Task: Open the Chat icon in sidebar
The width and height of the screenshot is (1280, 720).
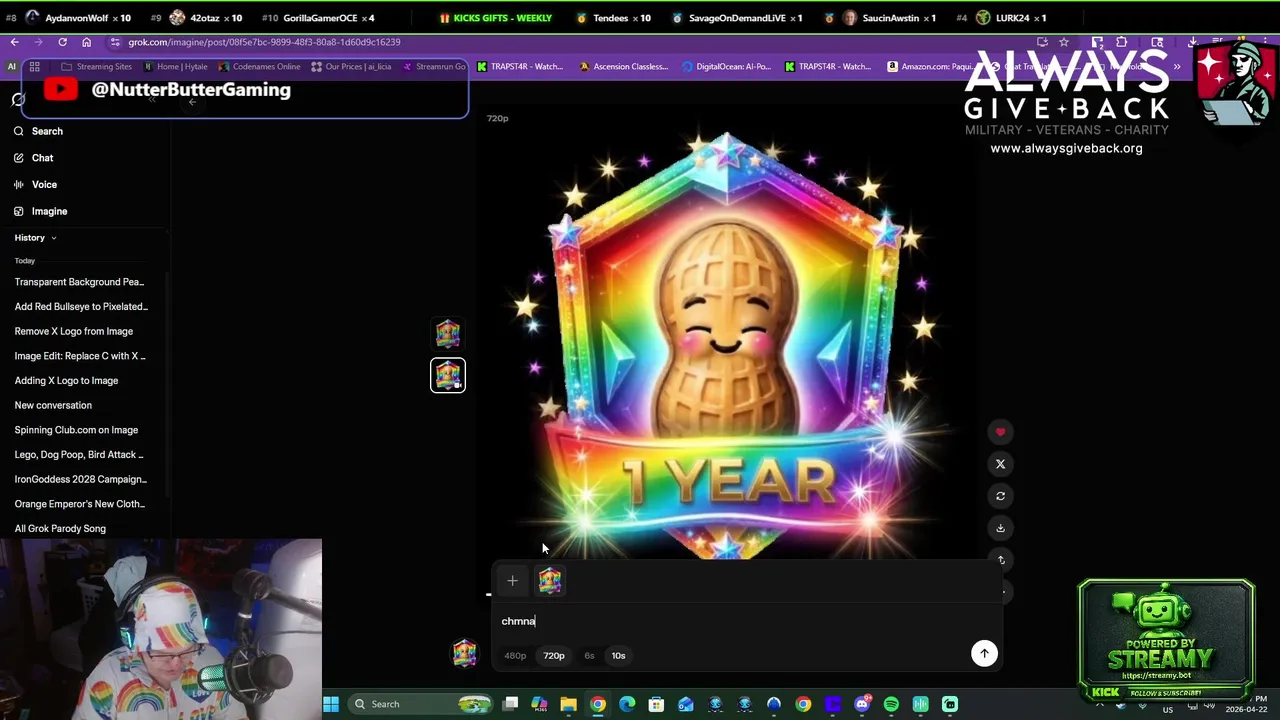Action: pyautogui.click(x=19, y=158)
